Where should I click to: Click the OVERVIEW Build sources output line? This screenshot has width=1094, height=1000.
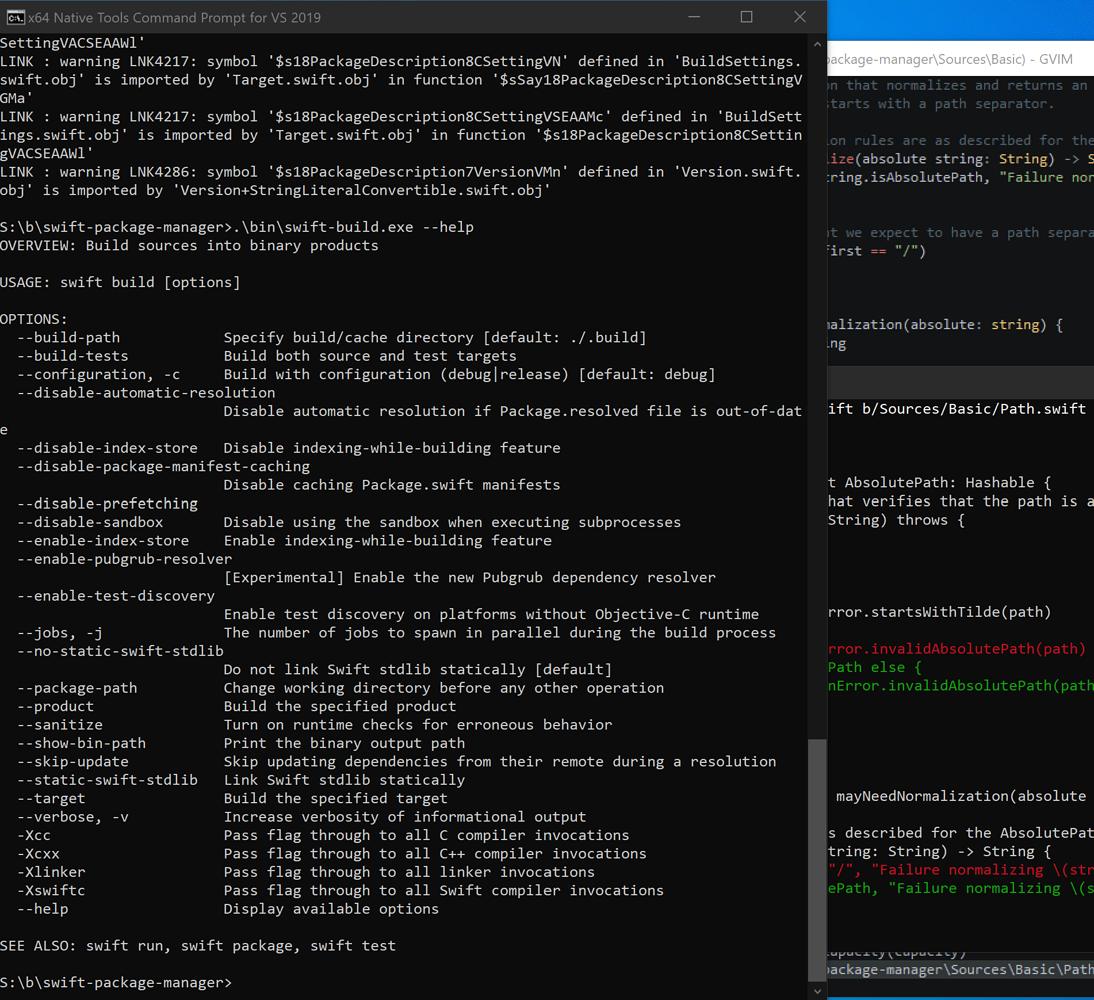point(180,245)
